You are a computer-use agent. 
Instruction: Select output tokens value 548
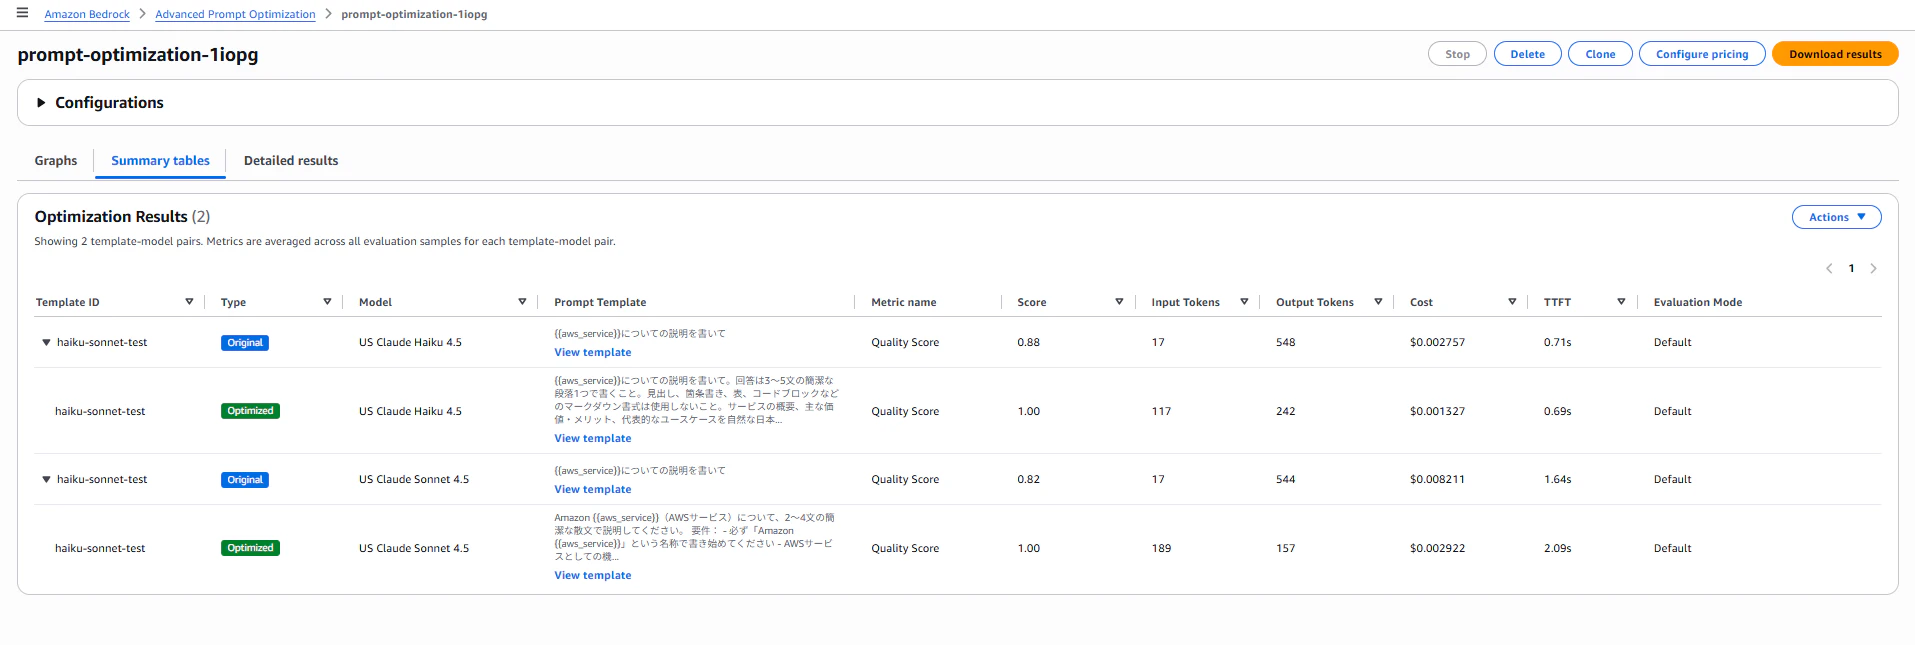click(1285, 343)
